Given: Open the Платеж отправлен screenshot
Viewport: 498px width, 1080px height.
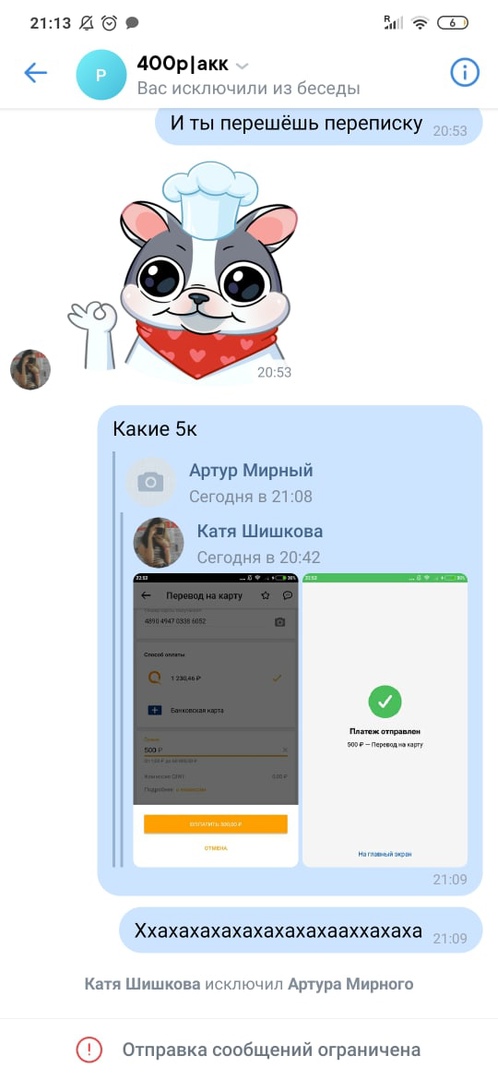Looking at the screenshot, I should click(385, 720).
